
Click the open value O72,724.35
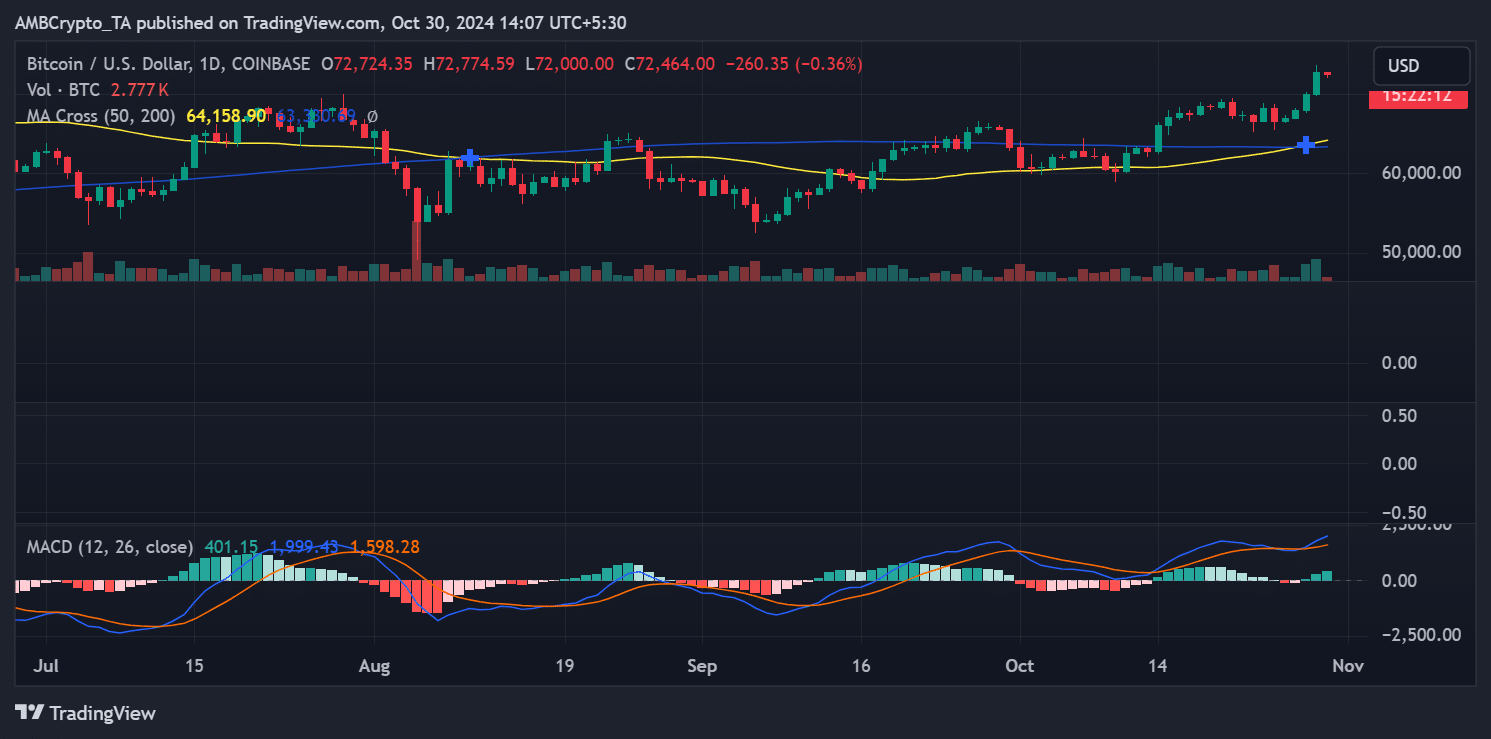[367, 64]
